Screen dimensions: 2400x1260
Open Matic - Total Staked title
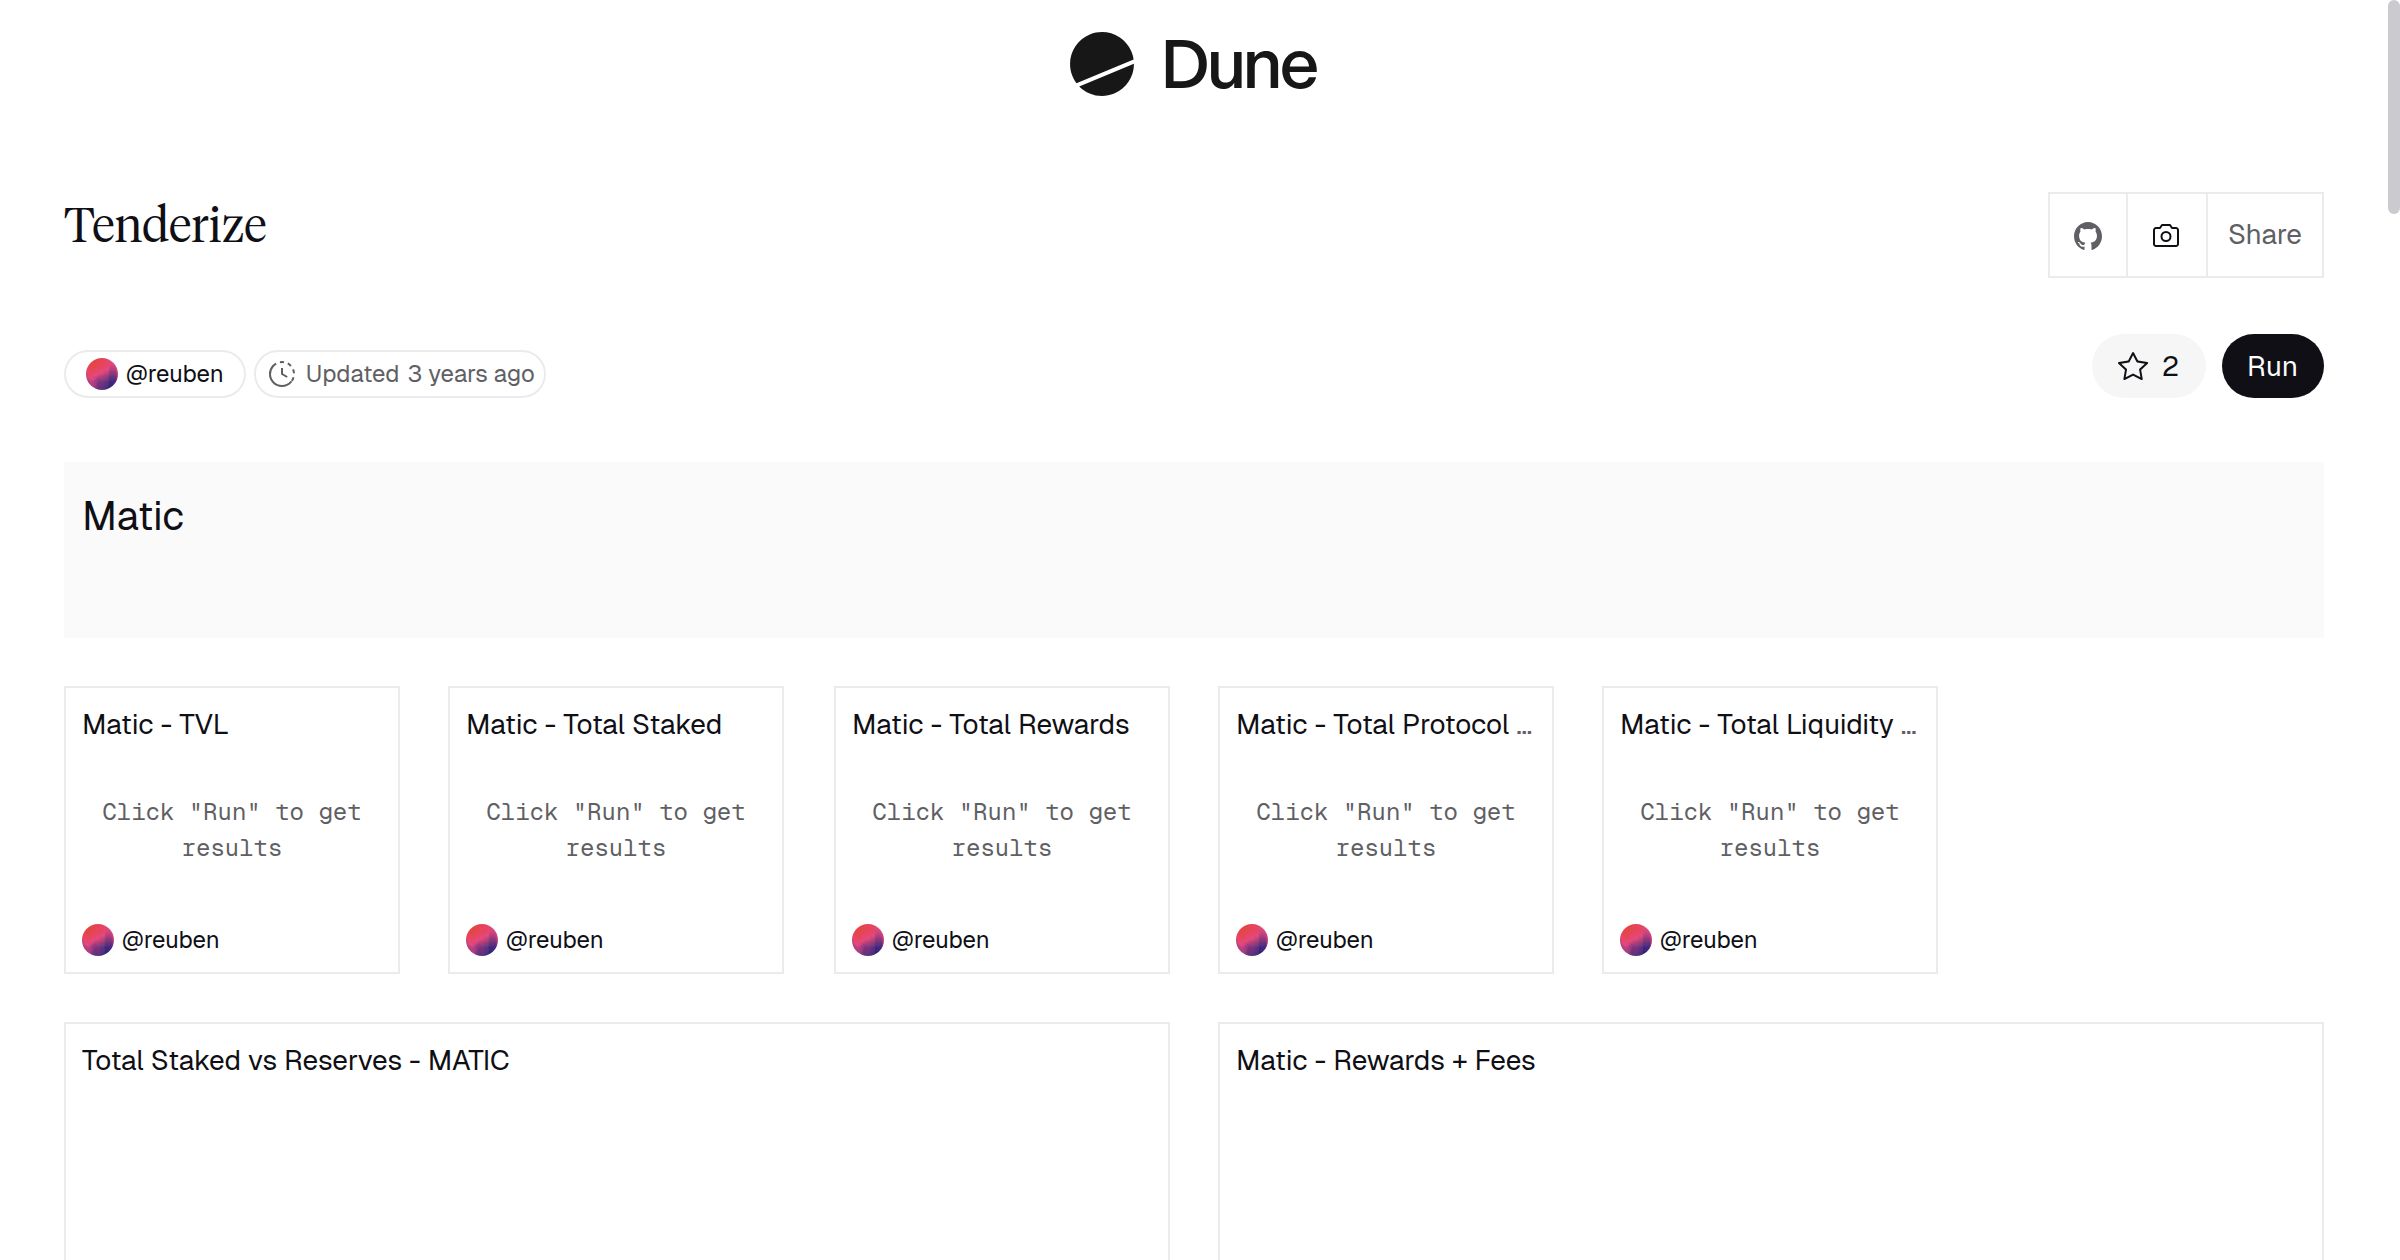[593, 724]
